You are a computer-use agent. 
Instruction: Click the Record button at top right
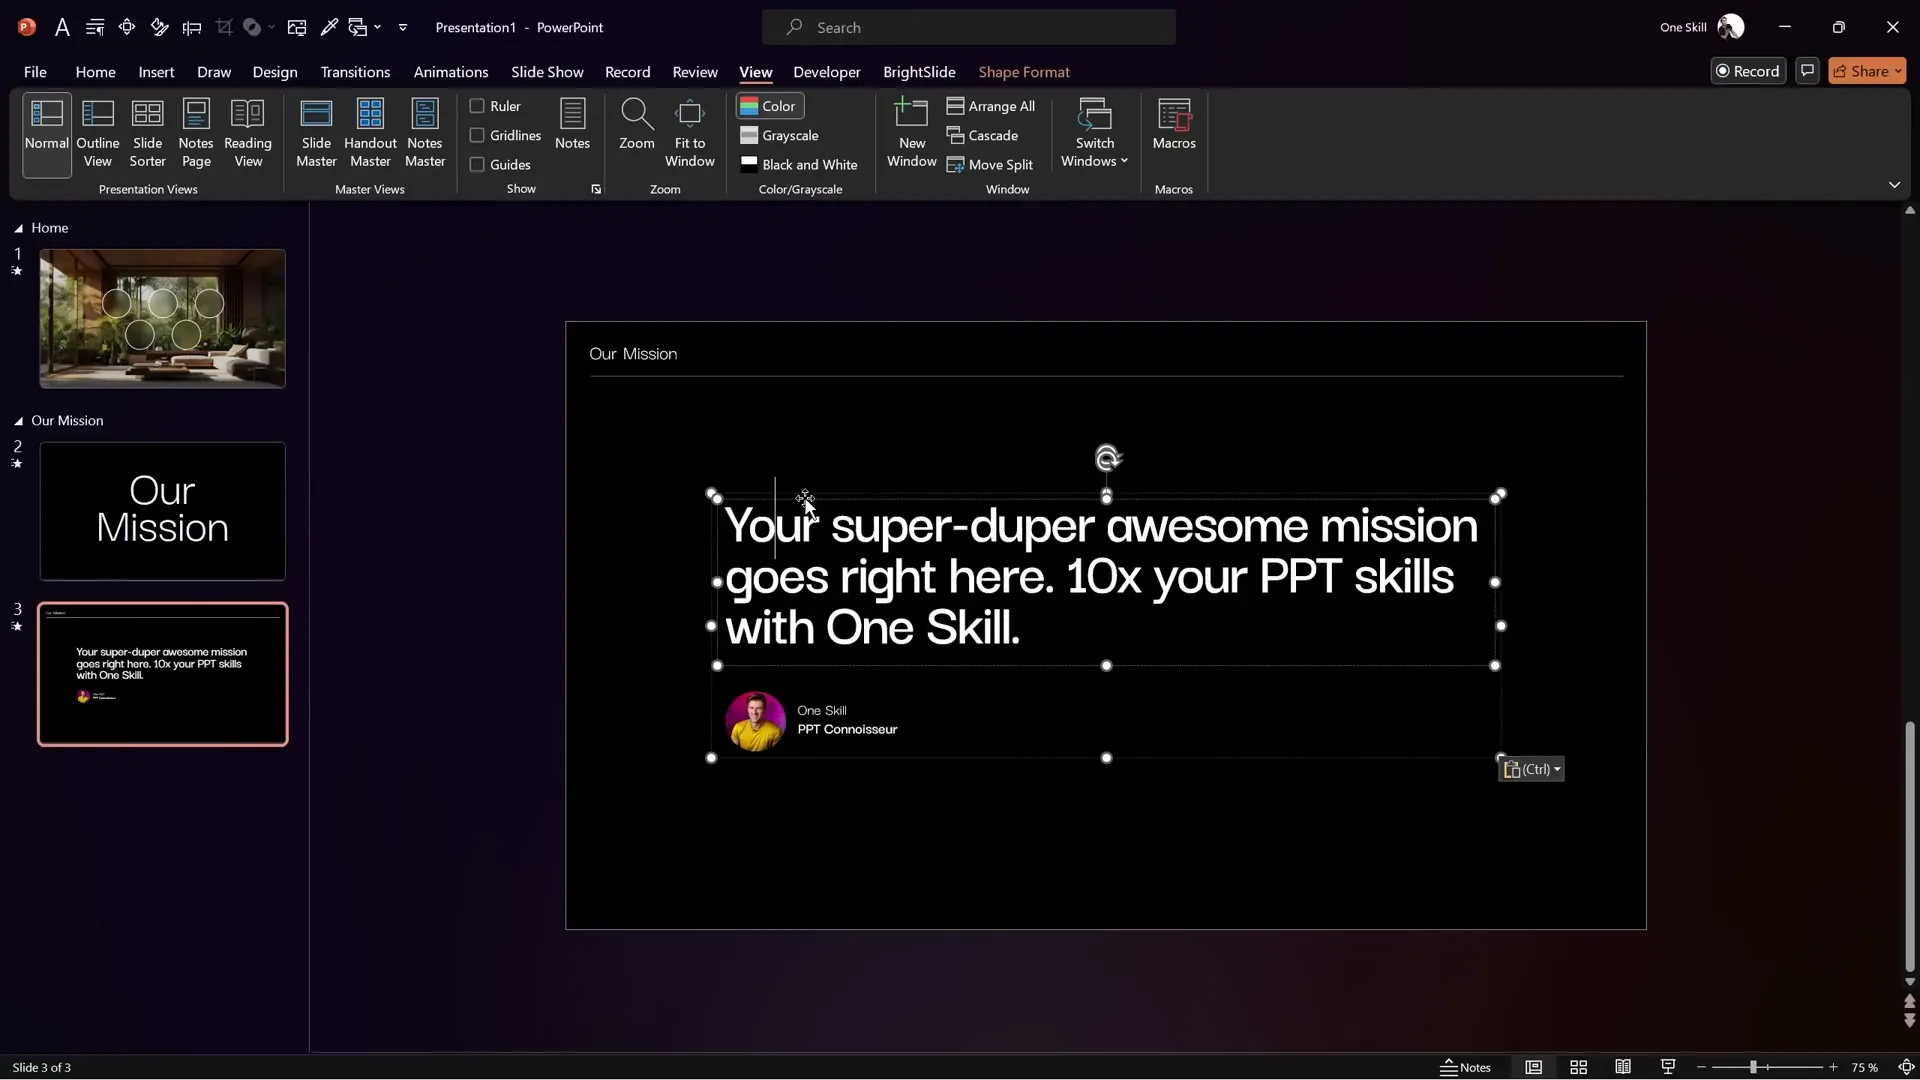1748,71
